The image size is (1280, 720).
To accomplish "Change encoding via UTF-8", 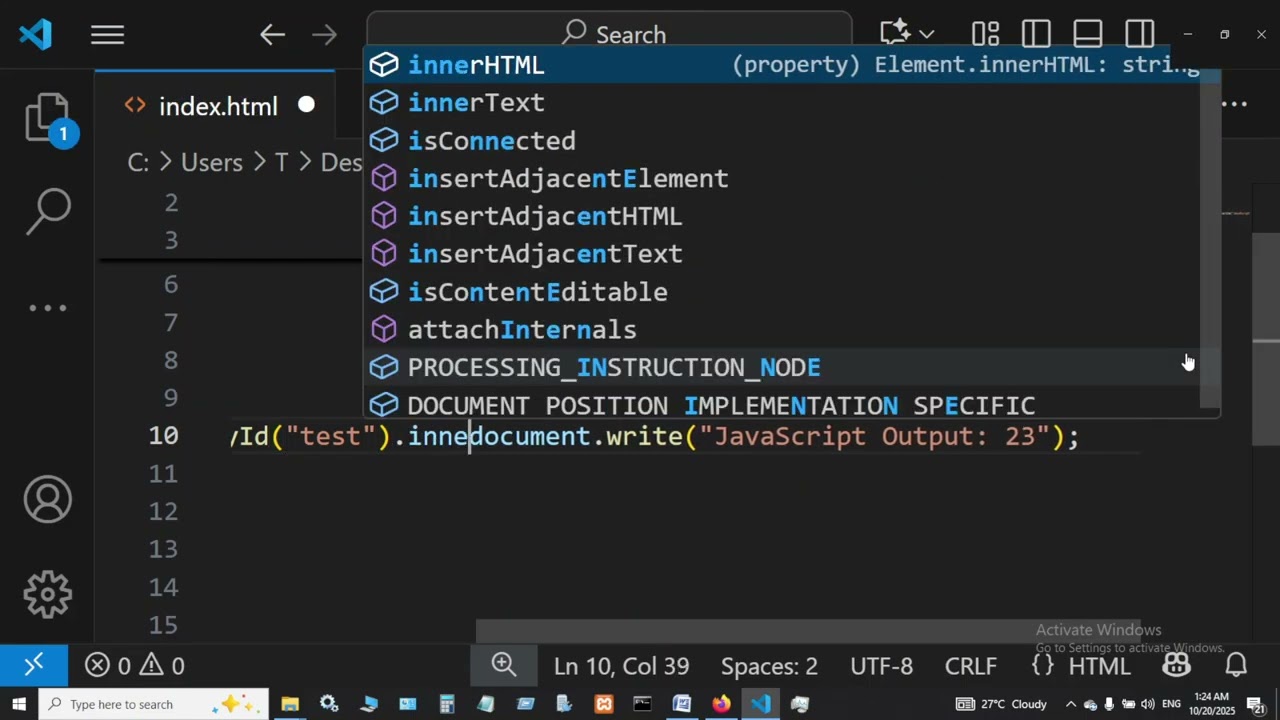I will coord(881,666).
